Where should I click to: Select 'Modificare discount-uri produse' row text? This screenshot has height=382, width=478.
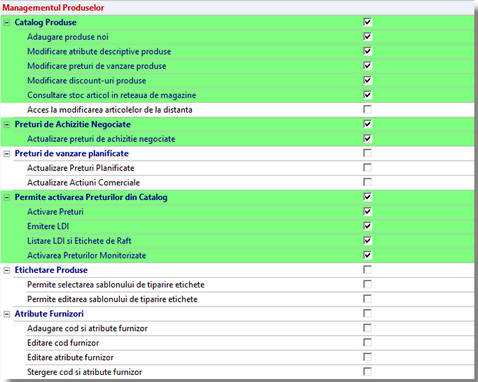87,81
